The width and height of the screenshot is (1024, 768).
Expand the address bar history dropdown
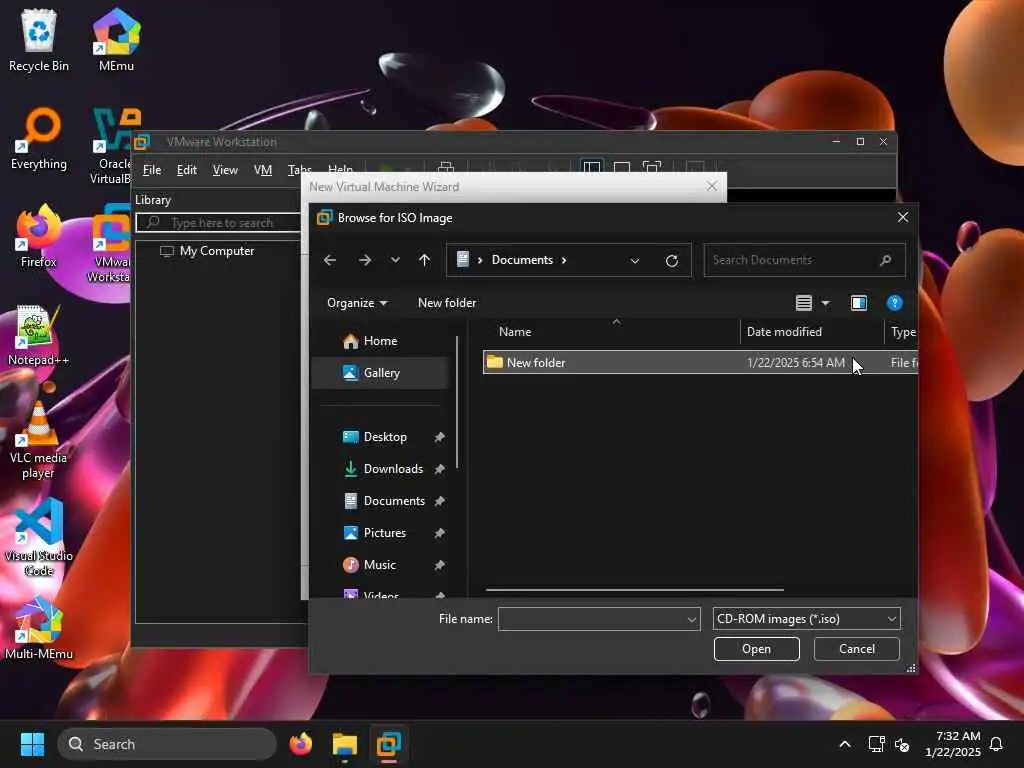[635, 261]
